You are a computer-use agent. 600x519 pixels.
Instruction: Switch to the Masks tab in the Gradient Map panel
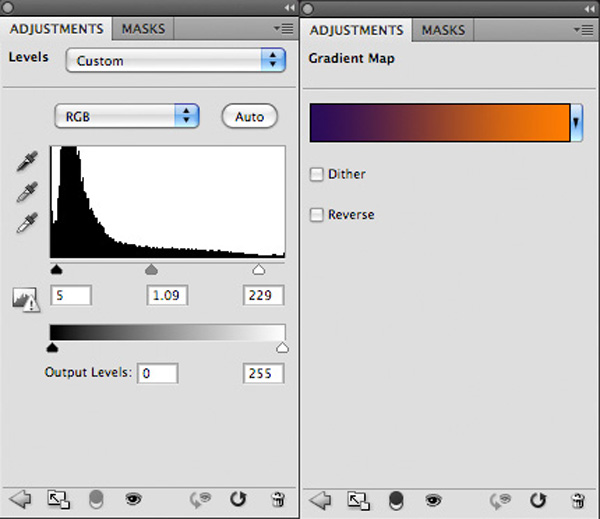click(x=443, y=30)
